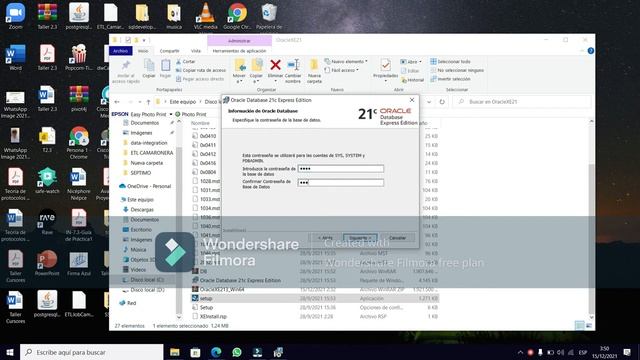Select the OracleXE213_Win64 archive file
640x360 pixels.
pos(222,289)
